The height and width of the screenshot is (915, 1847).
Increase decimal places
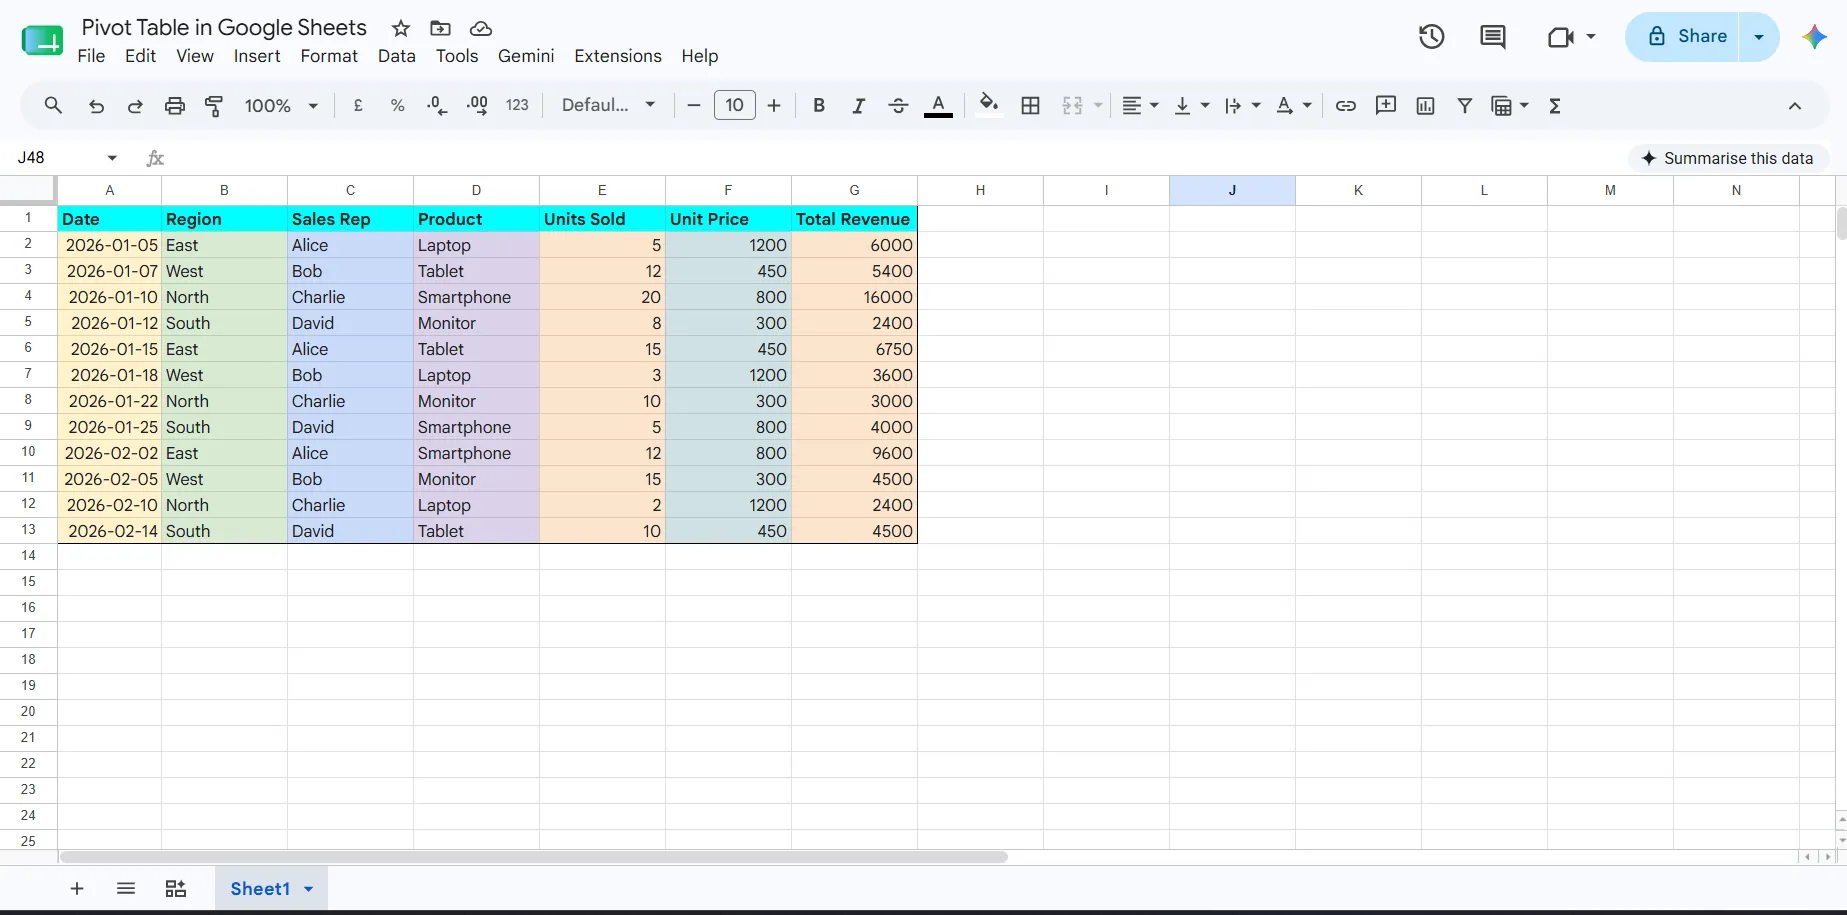click(x=477, y=106)
